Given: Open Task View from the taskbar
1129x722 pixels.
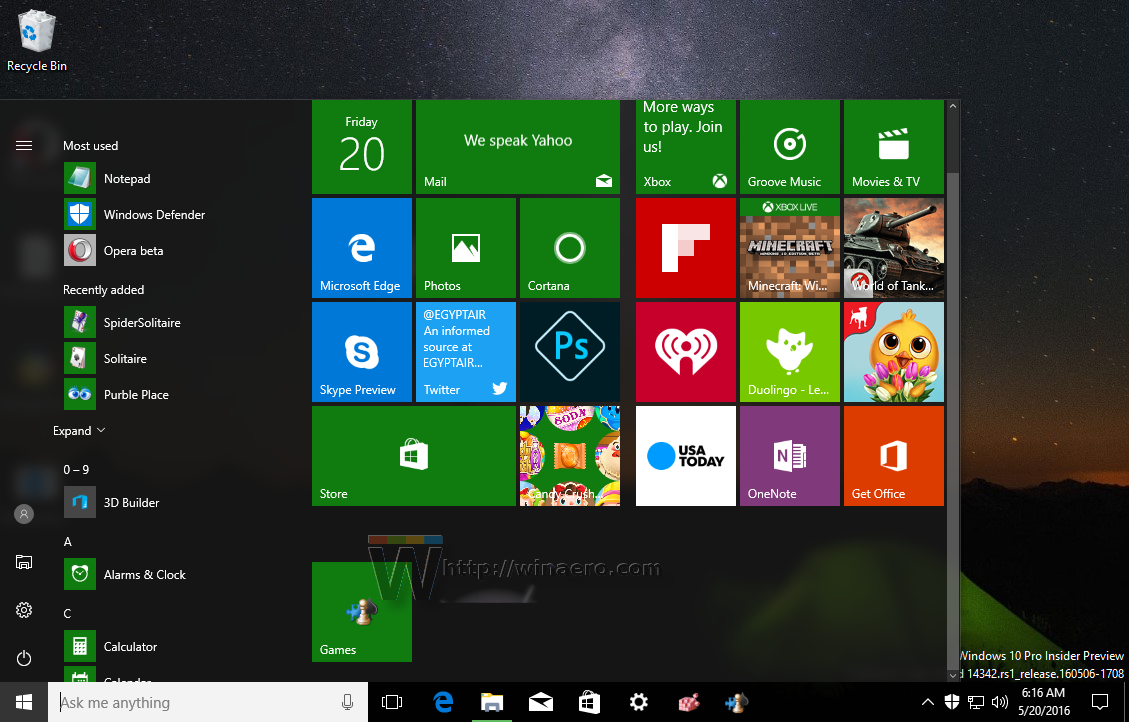Looking at the screenshot, I should click(x=392, y=701).
